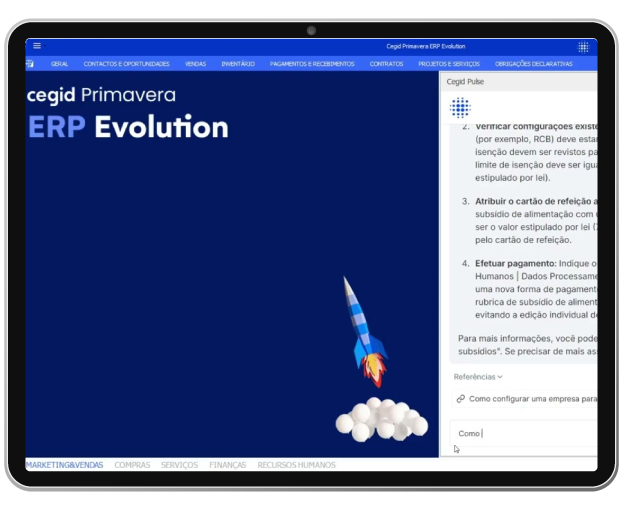Click the Cegid Pulse dotted logo
623x510 pixels.
click(460, 107)
